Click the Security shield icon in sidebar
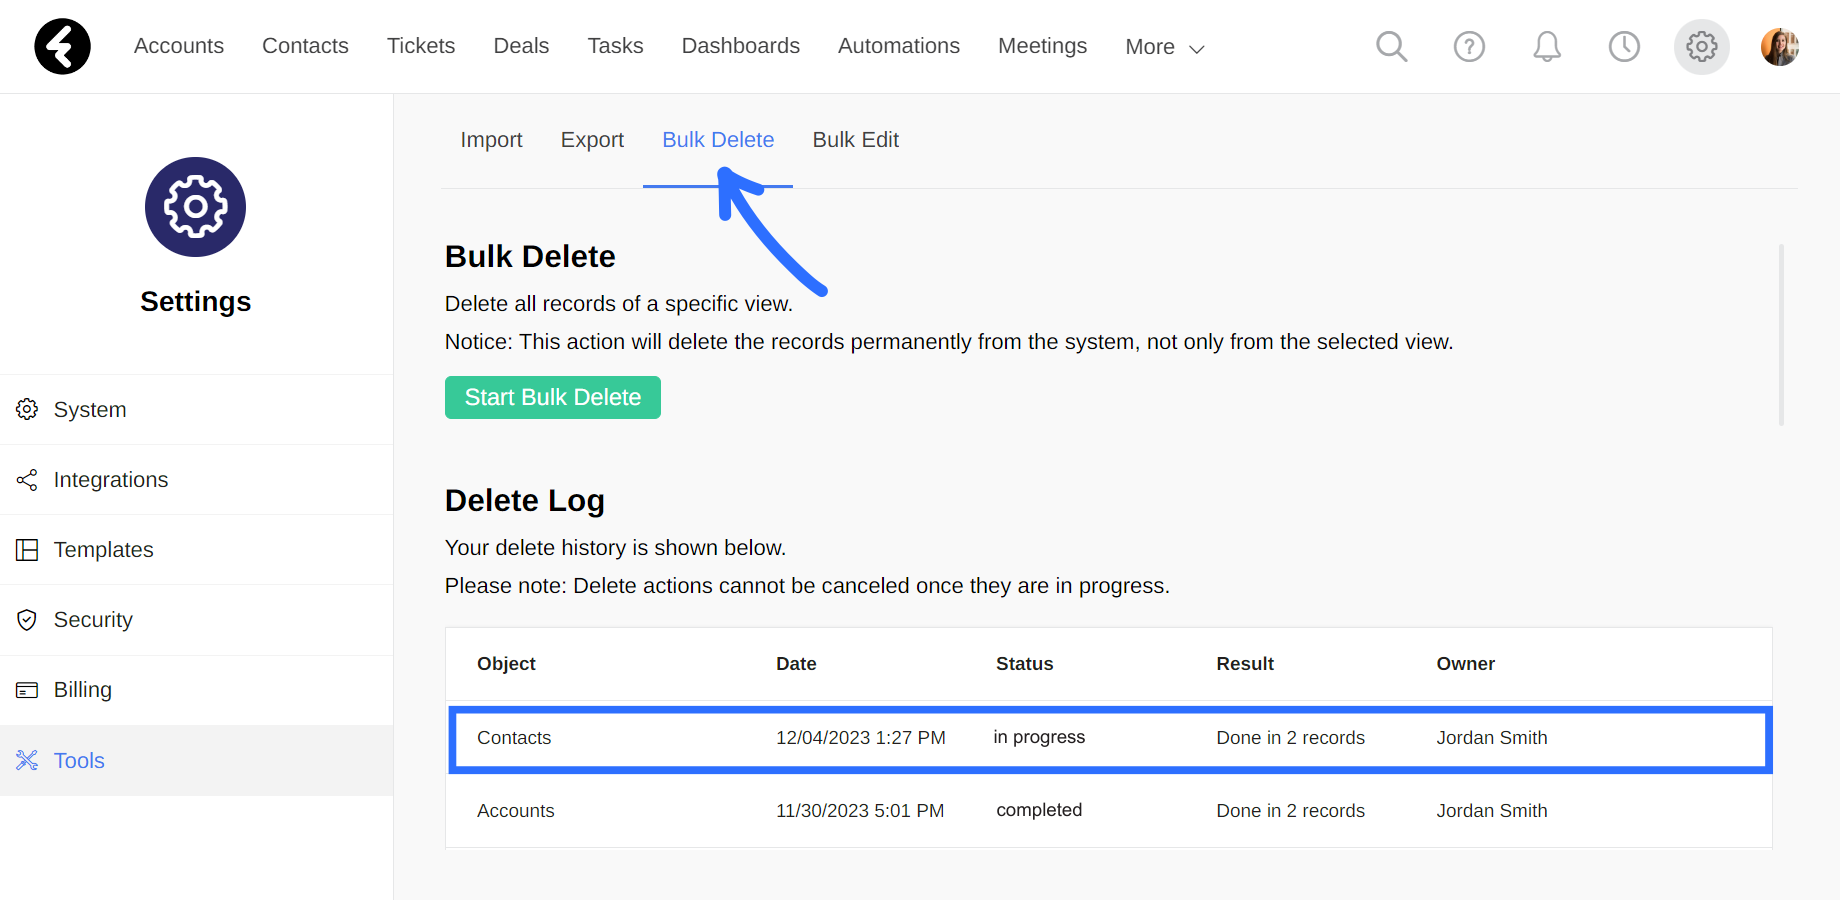The image size is (1840, 900). (27, 620)
